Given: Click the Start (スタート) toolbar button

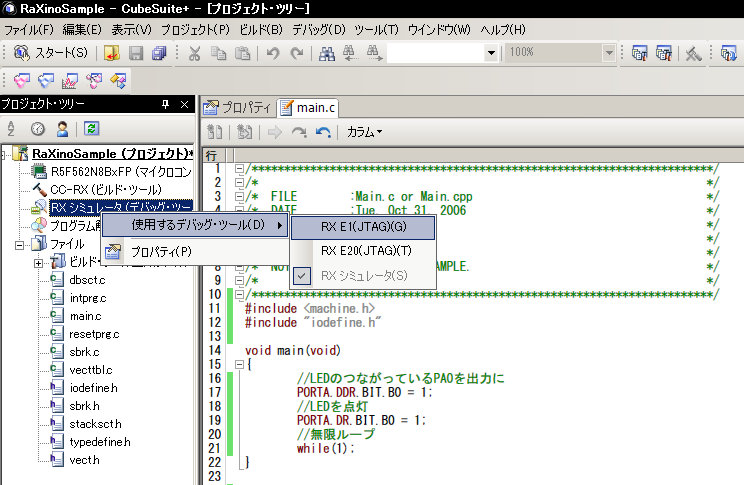Looking at the screenshot, I should click(x=51, y=53).
